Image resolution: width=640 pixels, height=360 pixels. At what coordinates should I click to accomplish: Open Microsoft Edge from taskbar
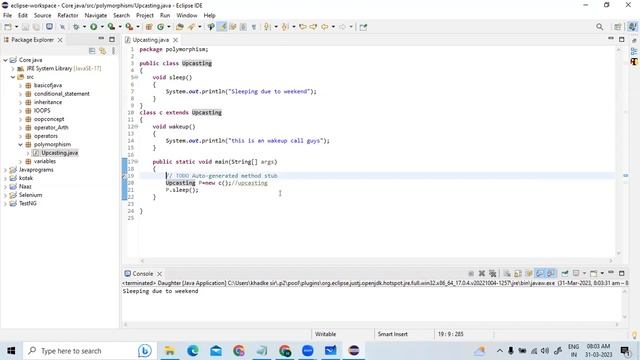[193, 351]
